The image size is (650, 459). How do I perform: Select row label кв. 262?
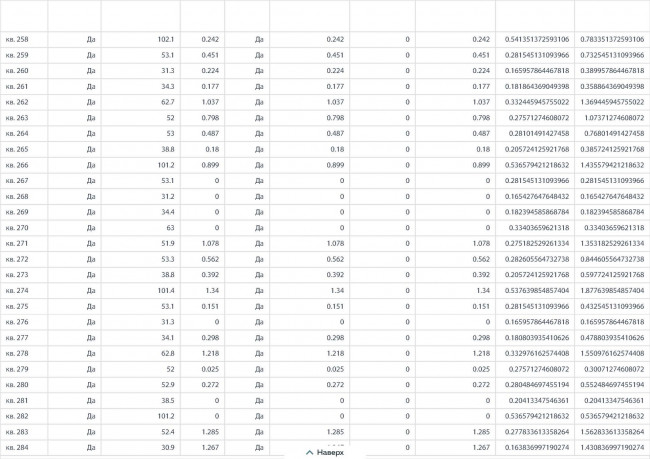pyautogui.click(x=17, y=102)
